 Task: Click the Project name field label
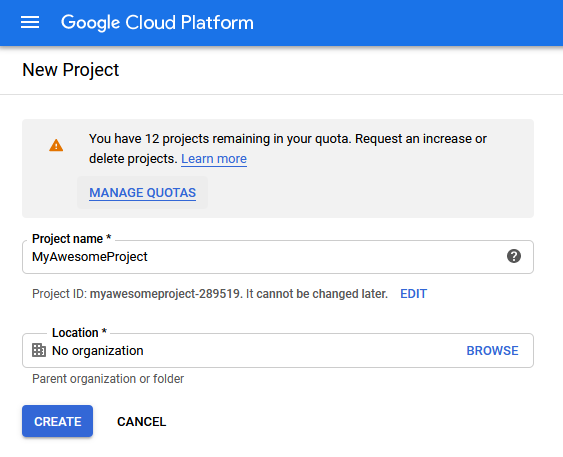[x=71, y=239]
